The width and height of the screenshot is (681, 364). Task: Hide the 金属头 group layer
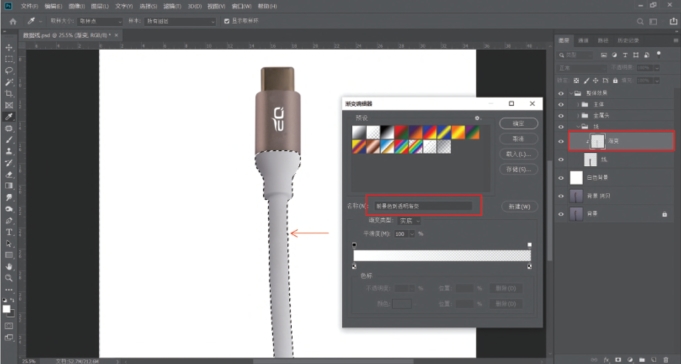(x=561, y=116)
